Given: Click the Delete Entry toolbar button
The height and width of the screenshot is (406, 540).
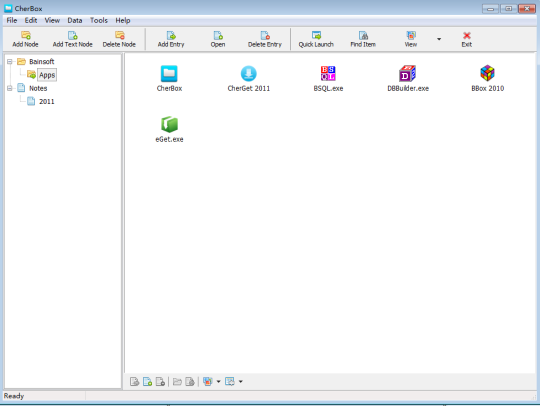Looking at the screenshot, I should [264, 39].
